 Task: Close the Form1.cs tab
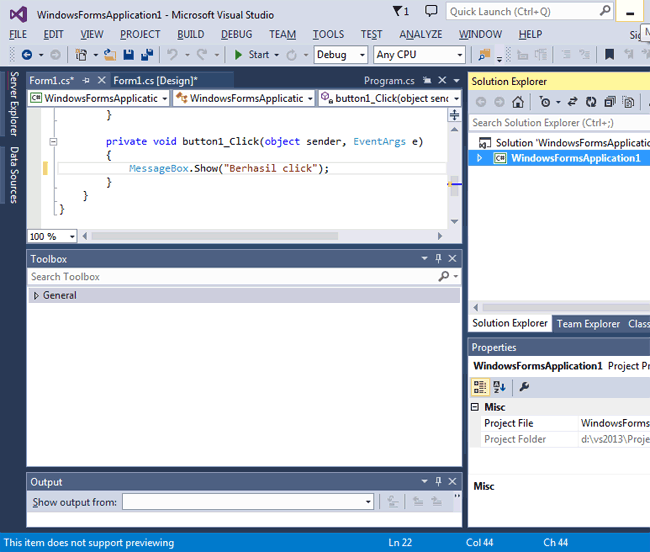(x=102, y=80)
